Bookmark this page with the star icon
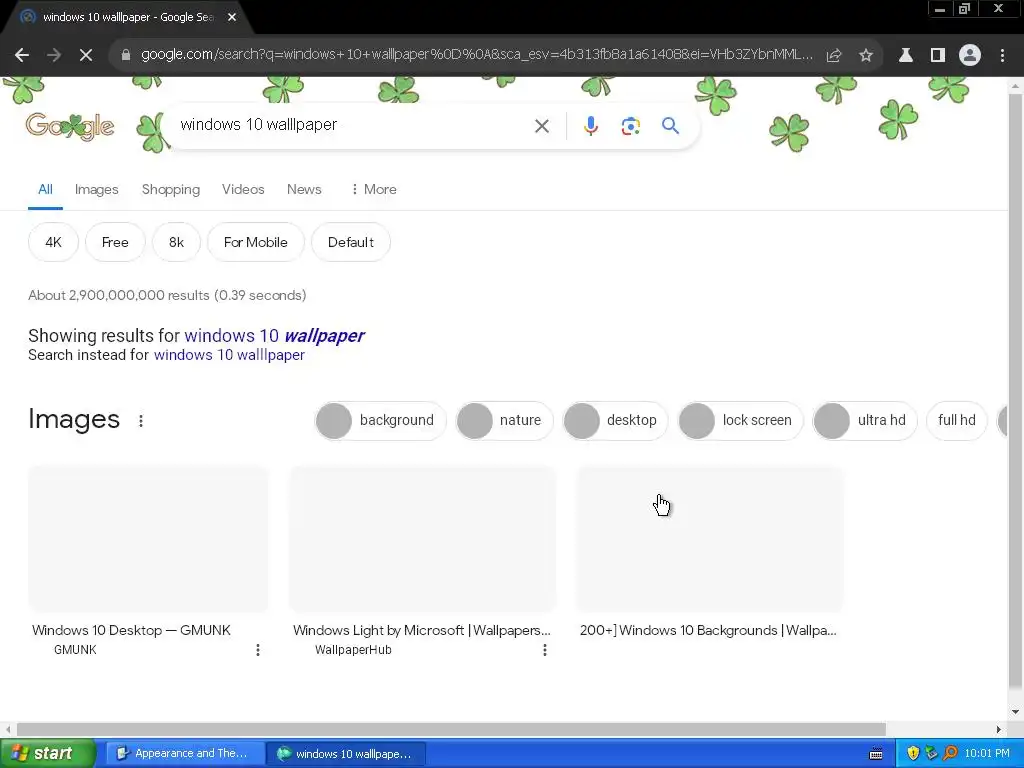Image resolution: width=1024 pixels, height=768 pixels. (x=866, y=56)
